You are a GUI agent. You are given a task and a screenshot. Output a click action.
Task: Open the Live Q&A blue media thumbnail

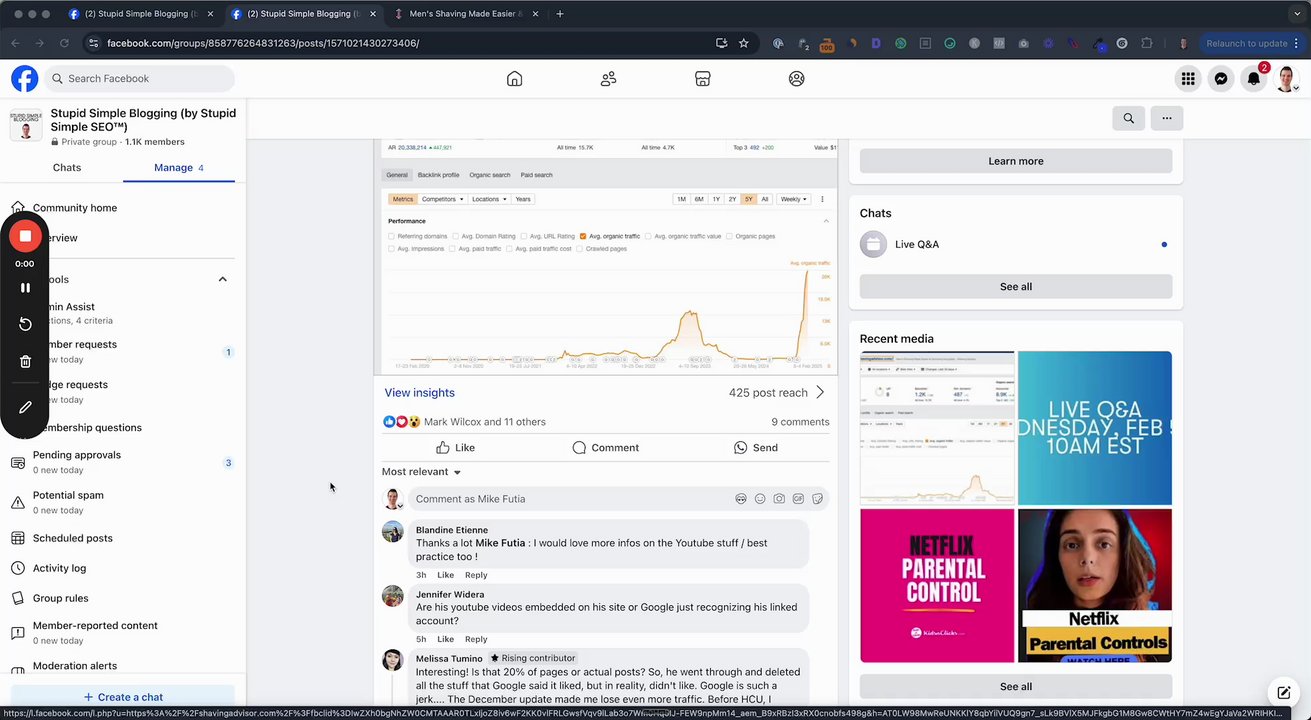[1095, 428]
